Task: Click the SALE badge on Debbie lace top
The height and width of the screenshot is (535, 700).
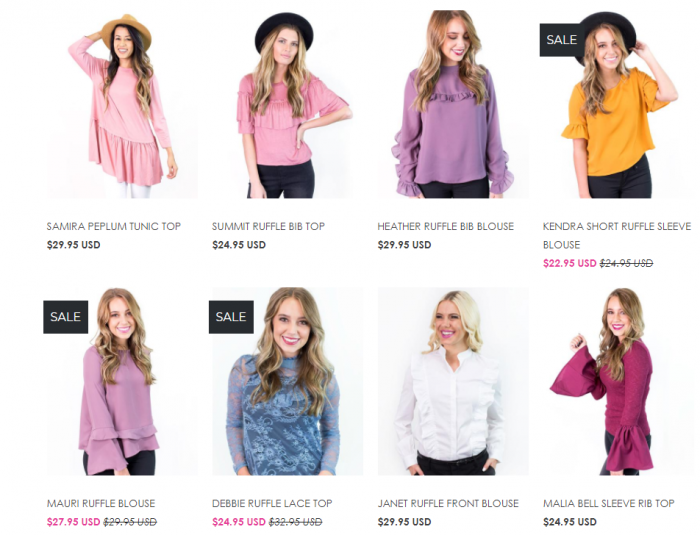Action: (231, 317)
